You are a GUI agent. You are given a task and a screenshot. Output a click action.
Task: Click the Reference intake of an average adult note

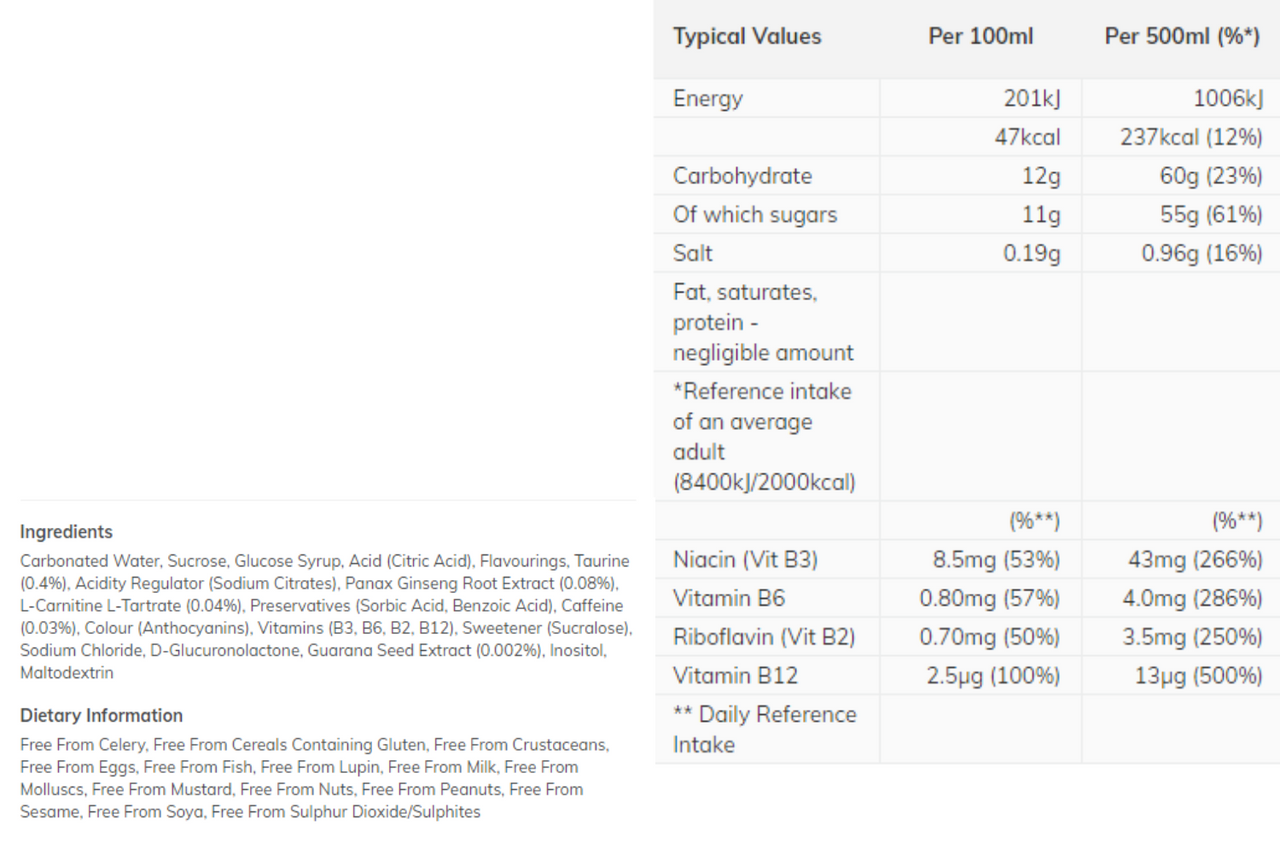point(764,437)
